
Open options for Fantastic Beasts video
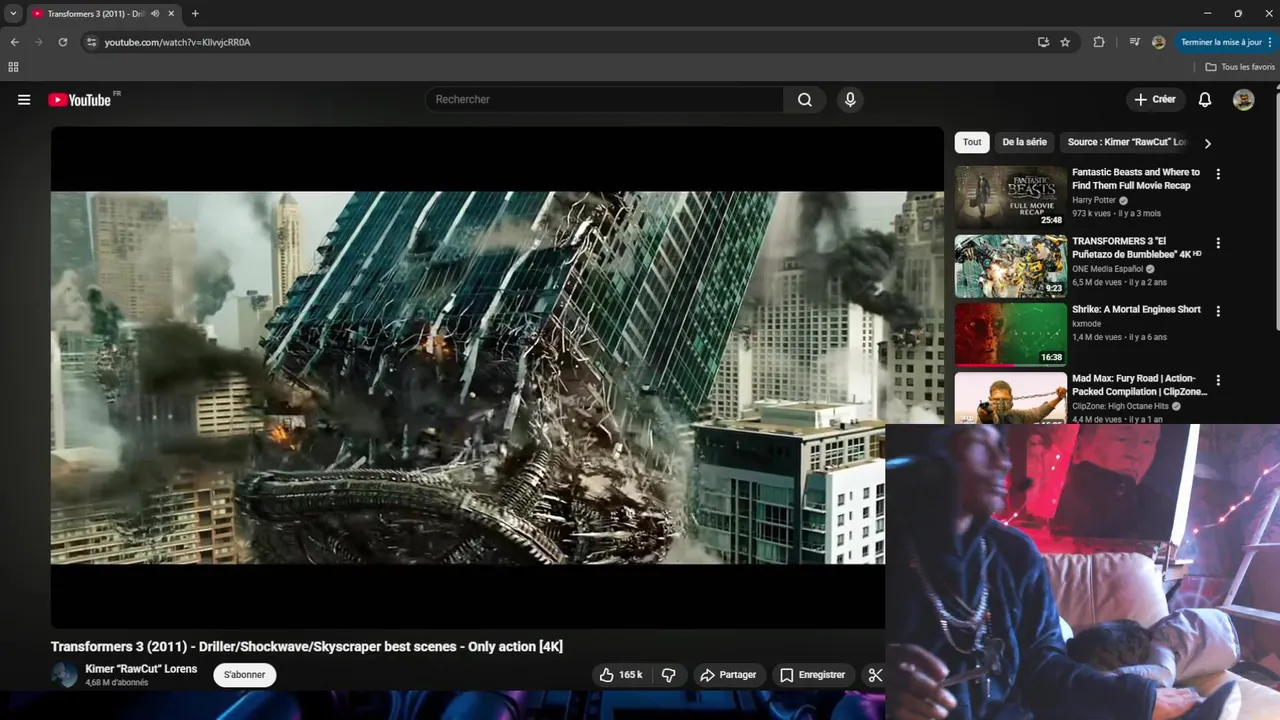point(1218,174)
